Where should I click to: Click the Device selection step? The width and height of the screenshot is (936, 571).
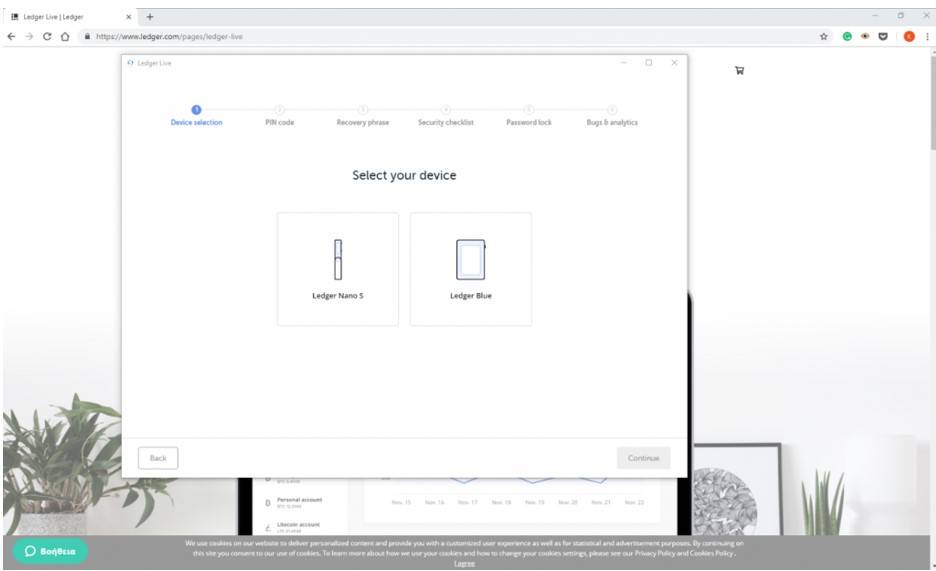(196, 116)
